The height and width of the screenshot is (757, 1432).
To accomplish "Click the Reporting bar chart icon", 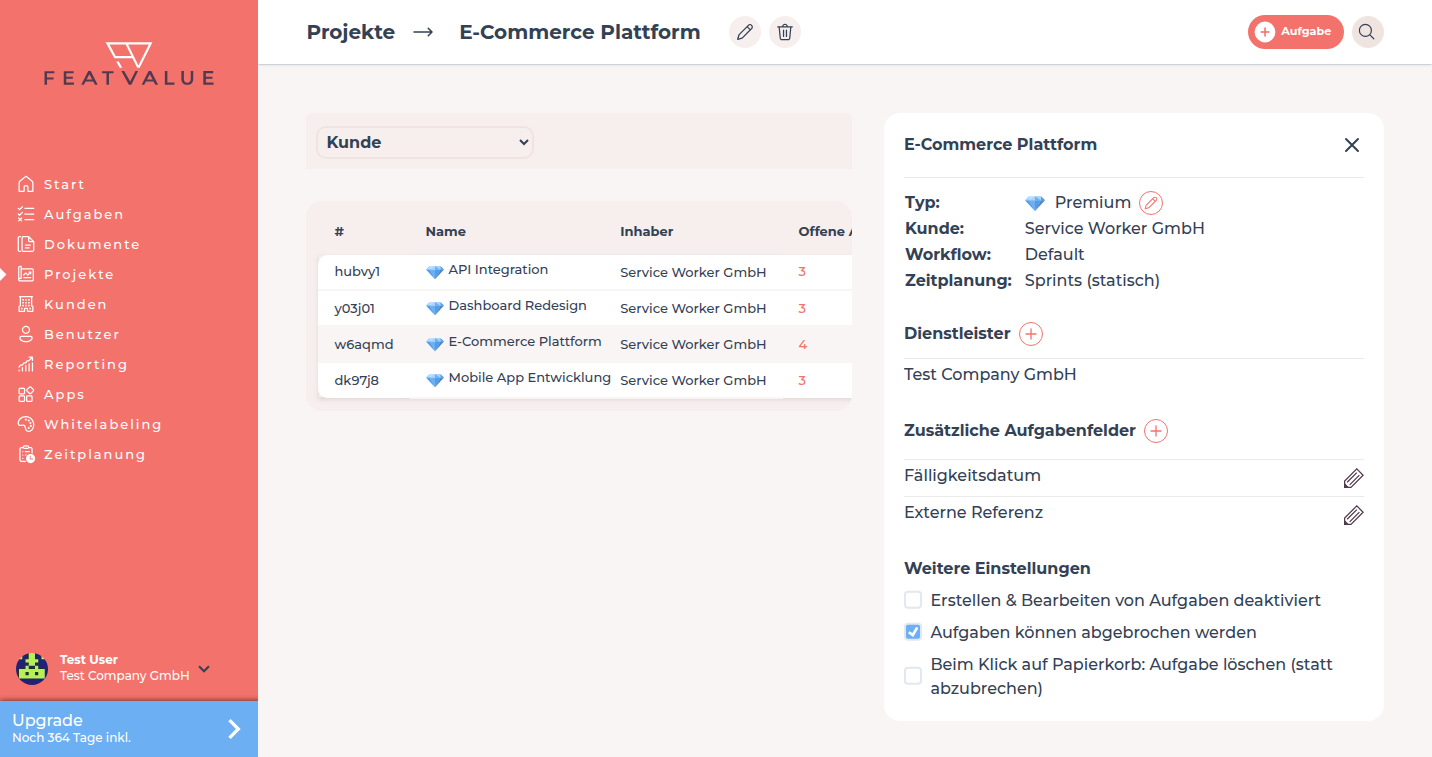I will coord(26,364).
